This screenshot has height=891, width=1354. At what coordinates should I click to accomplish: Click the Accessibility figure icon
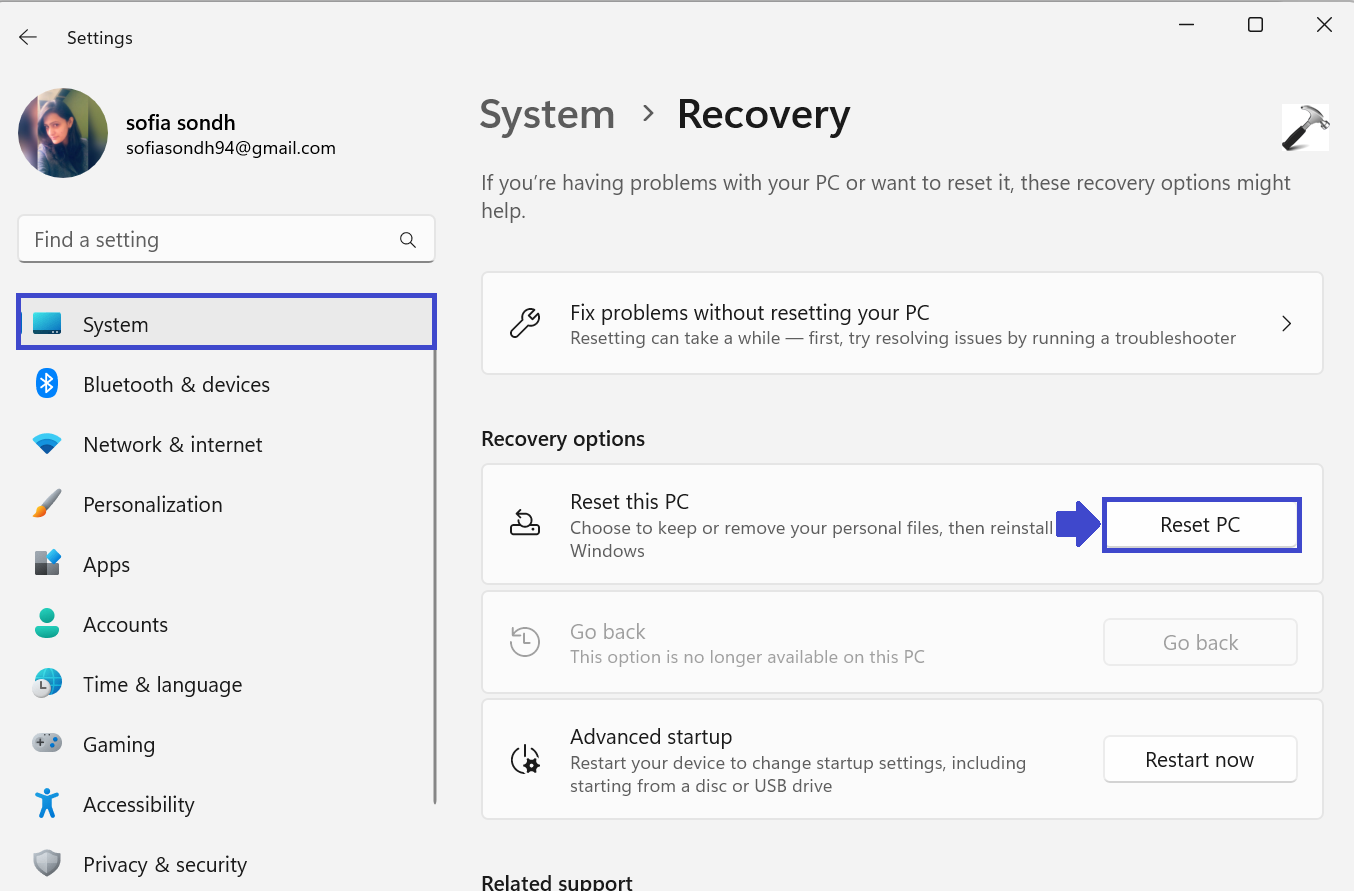click(x=47, y=804)
